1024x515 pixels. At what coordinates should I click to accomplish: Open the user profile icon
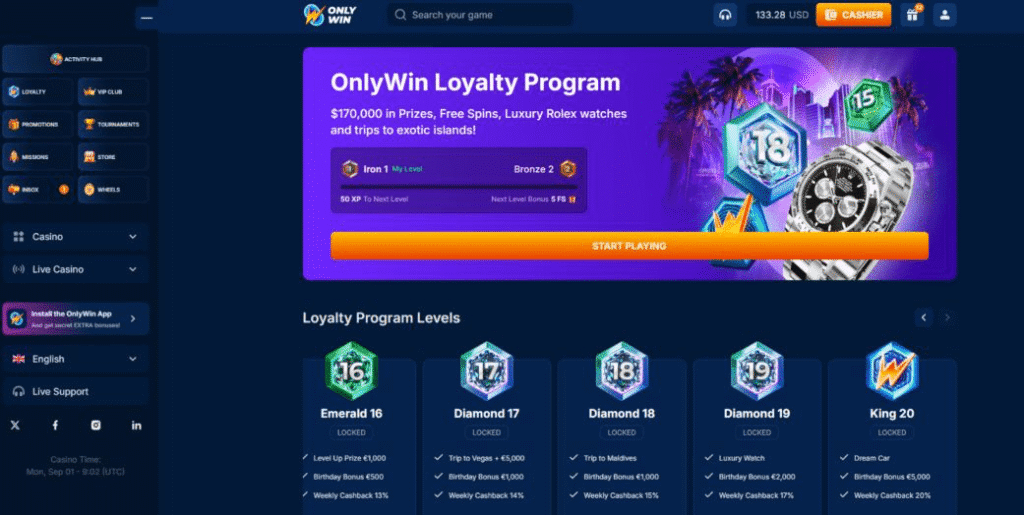tap(944, 14)
